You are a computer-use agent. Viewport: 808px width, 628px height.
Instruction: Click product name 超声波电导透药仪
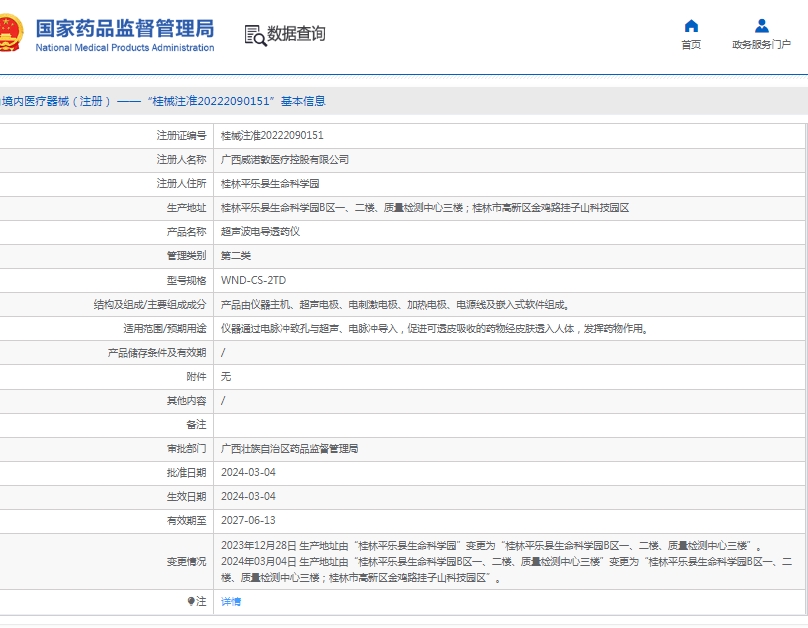[x=260, y=232]
